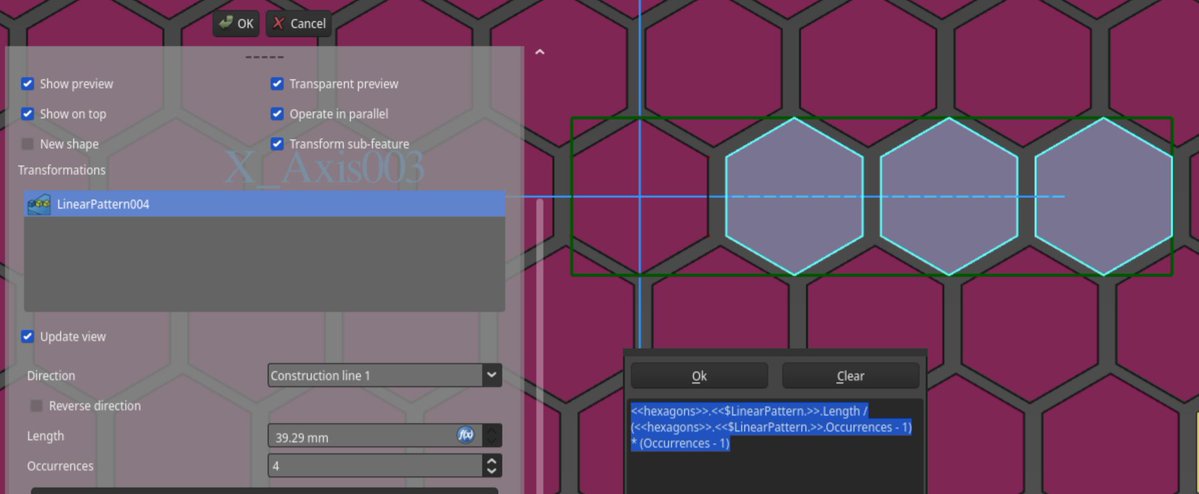Screen dimensions: 1199x494
Task: Toggle Operate in parallel checkbox
Action: 277,114
